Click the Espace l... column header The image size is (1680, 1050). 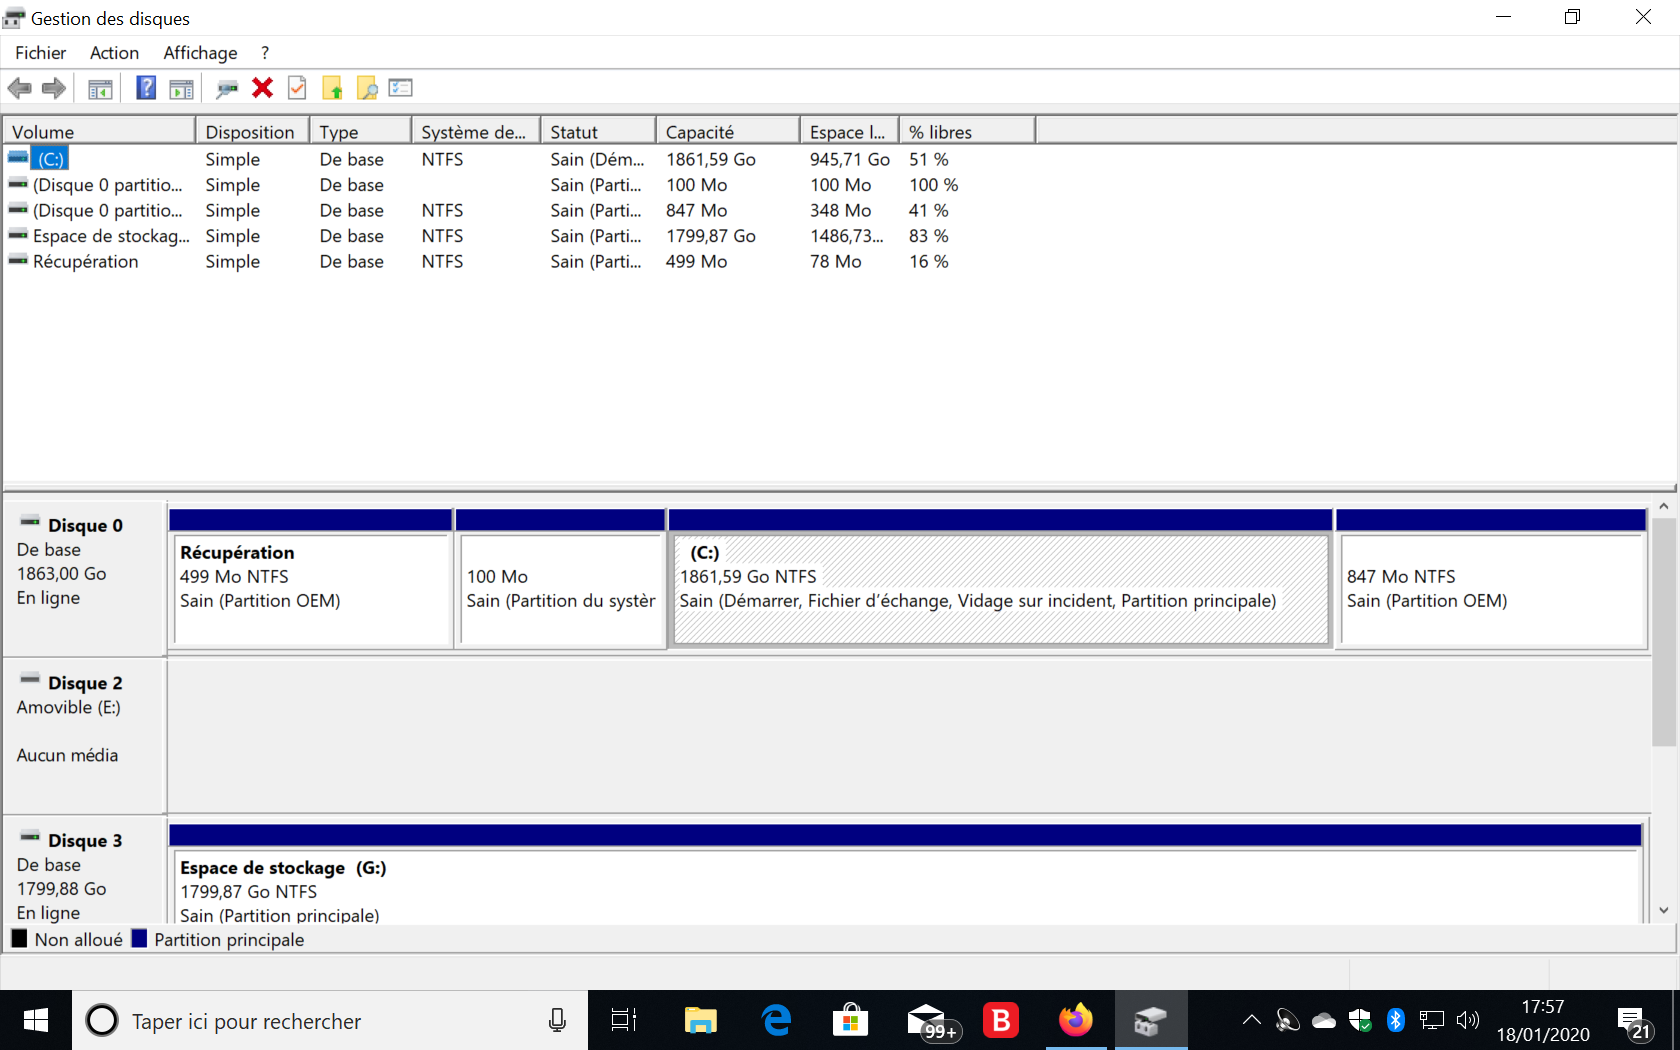pyautogui.click(x=850, y=132)
